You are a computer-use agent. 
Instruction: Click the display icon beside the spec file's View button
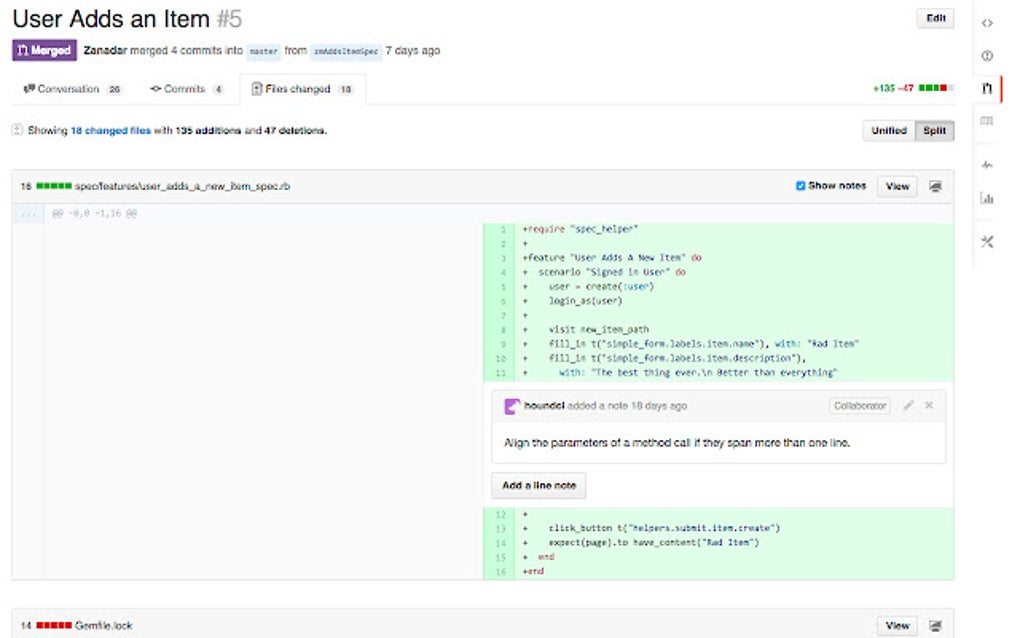tap(935, 187)
